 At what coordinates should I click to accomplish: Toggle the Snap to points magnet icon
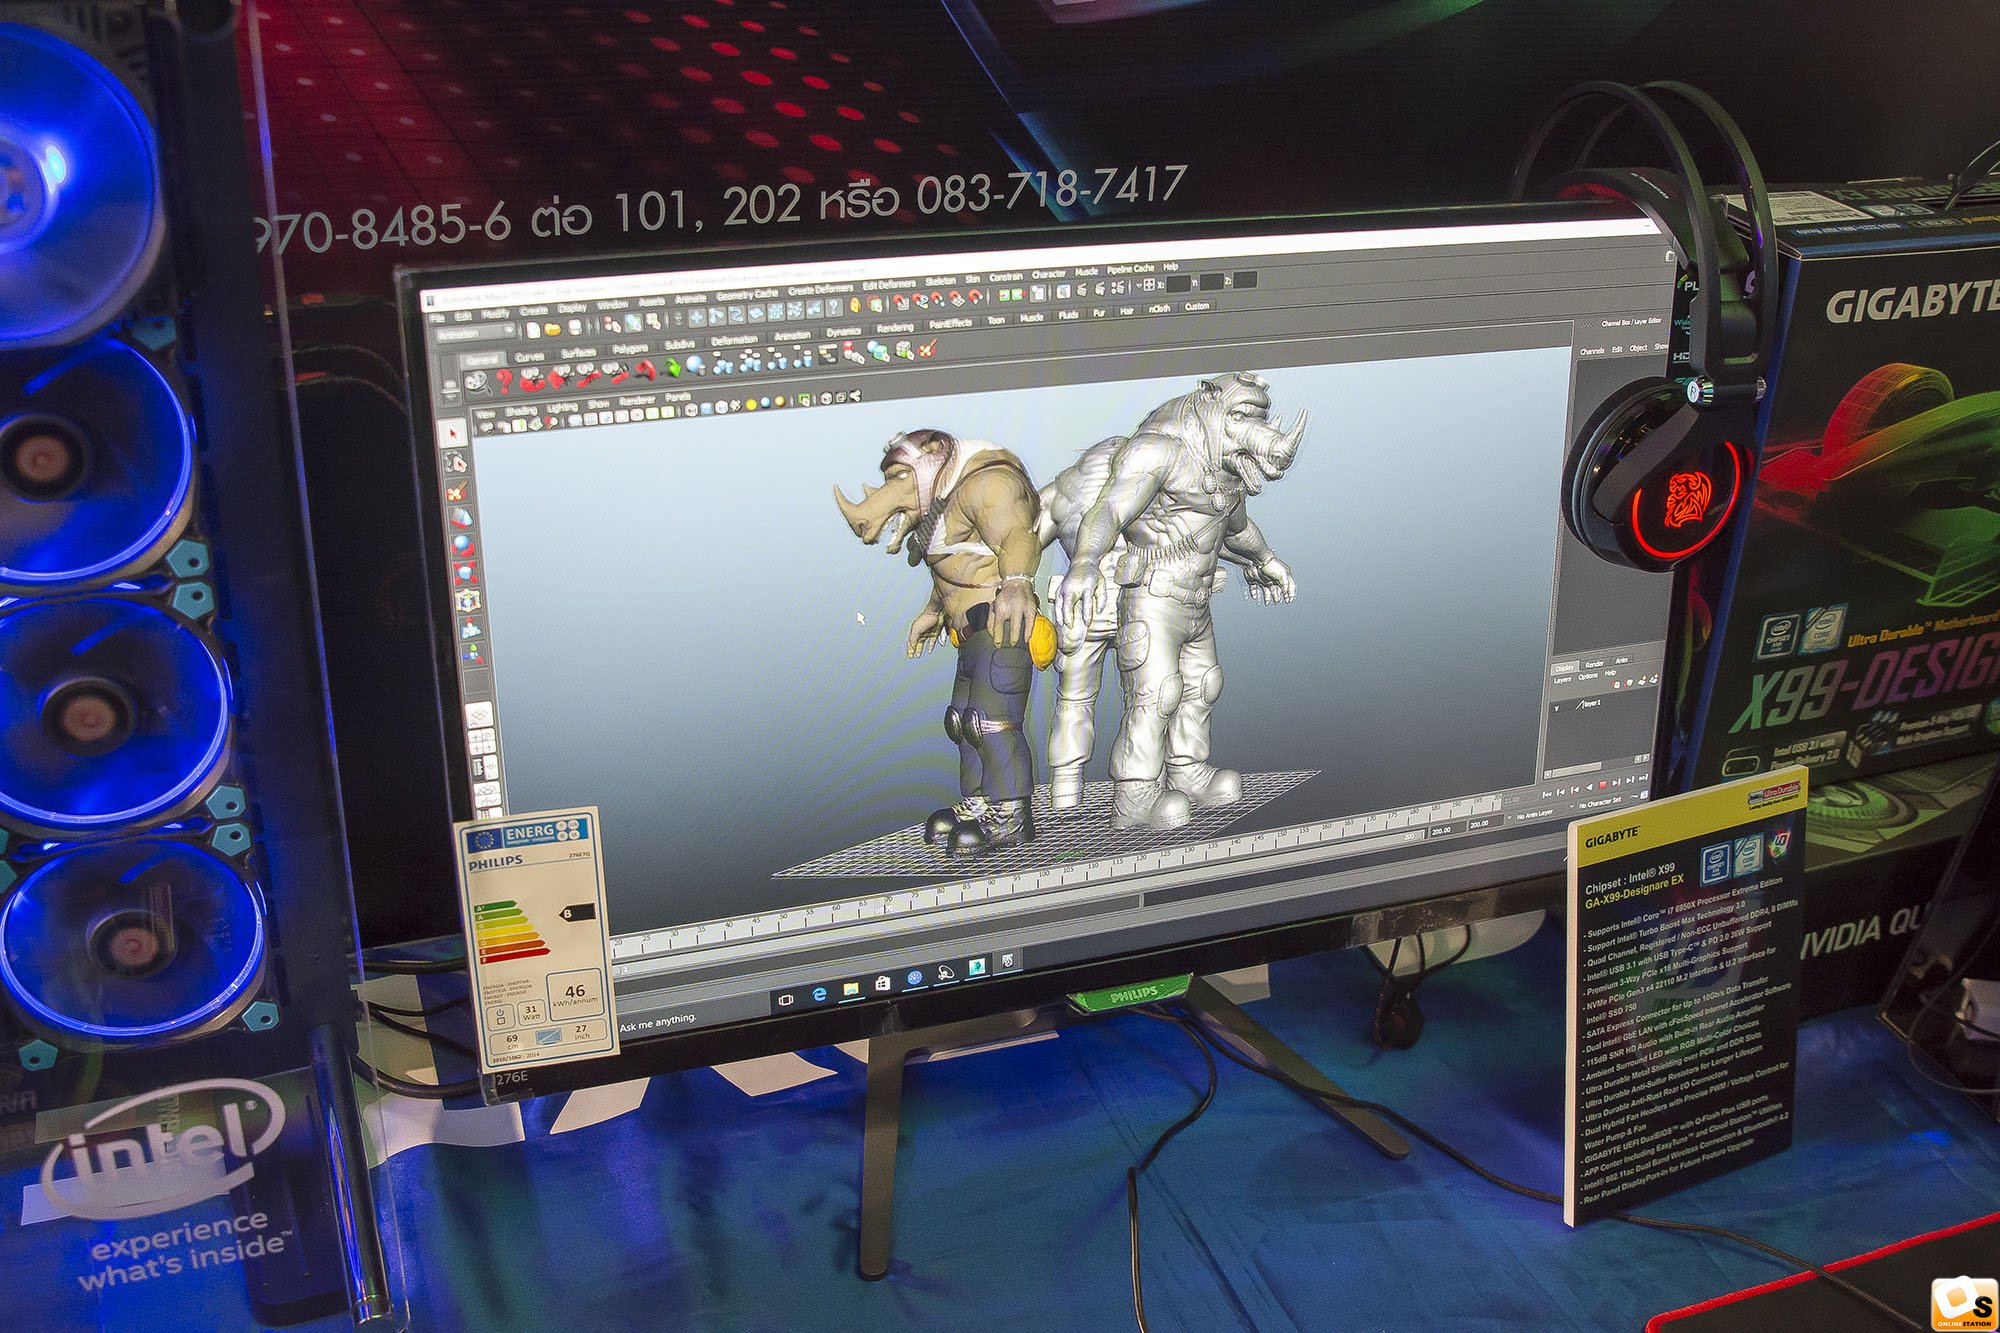[x=938, y=299]
